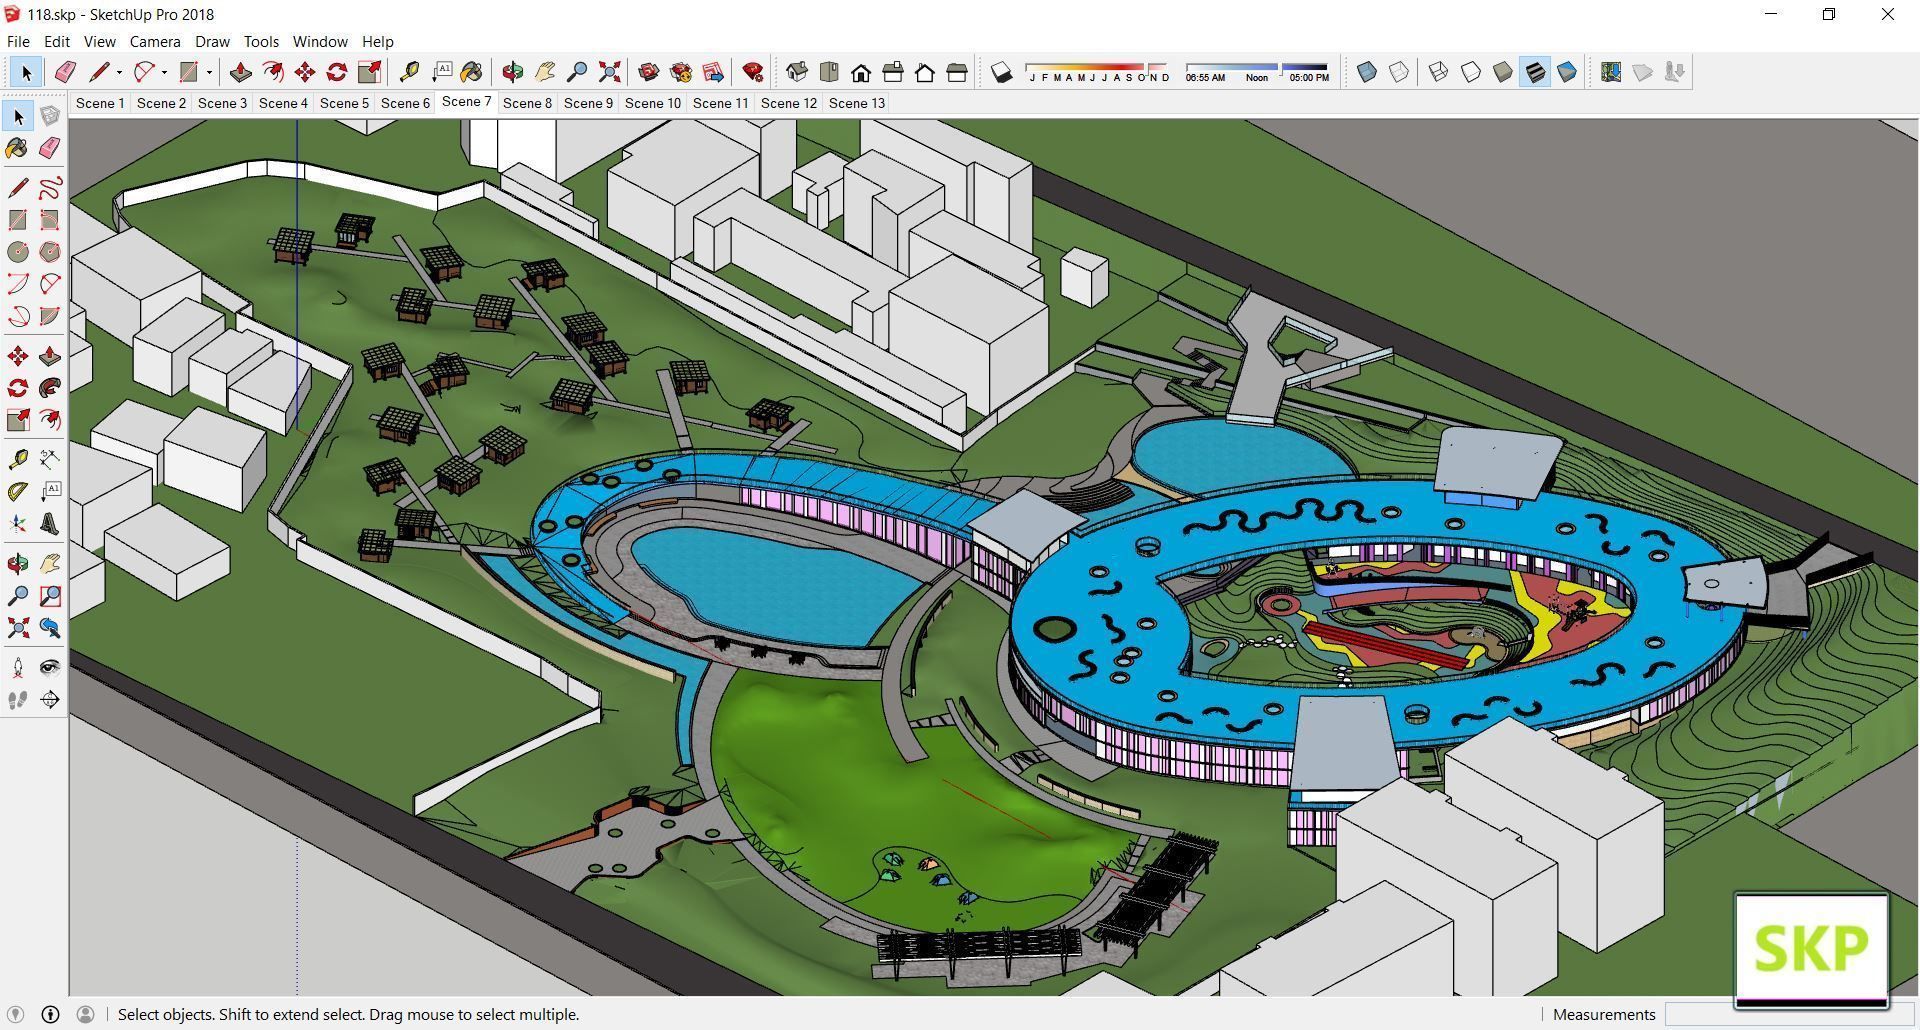Select the Pie arc tool
1920x1030 pixels.
[x=50, y=316]
